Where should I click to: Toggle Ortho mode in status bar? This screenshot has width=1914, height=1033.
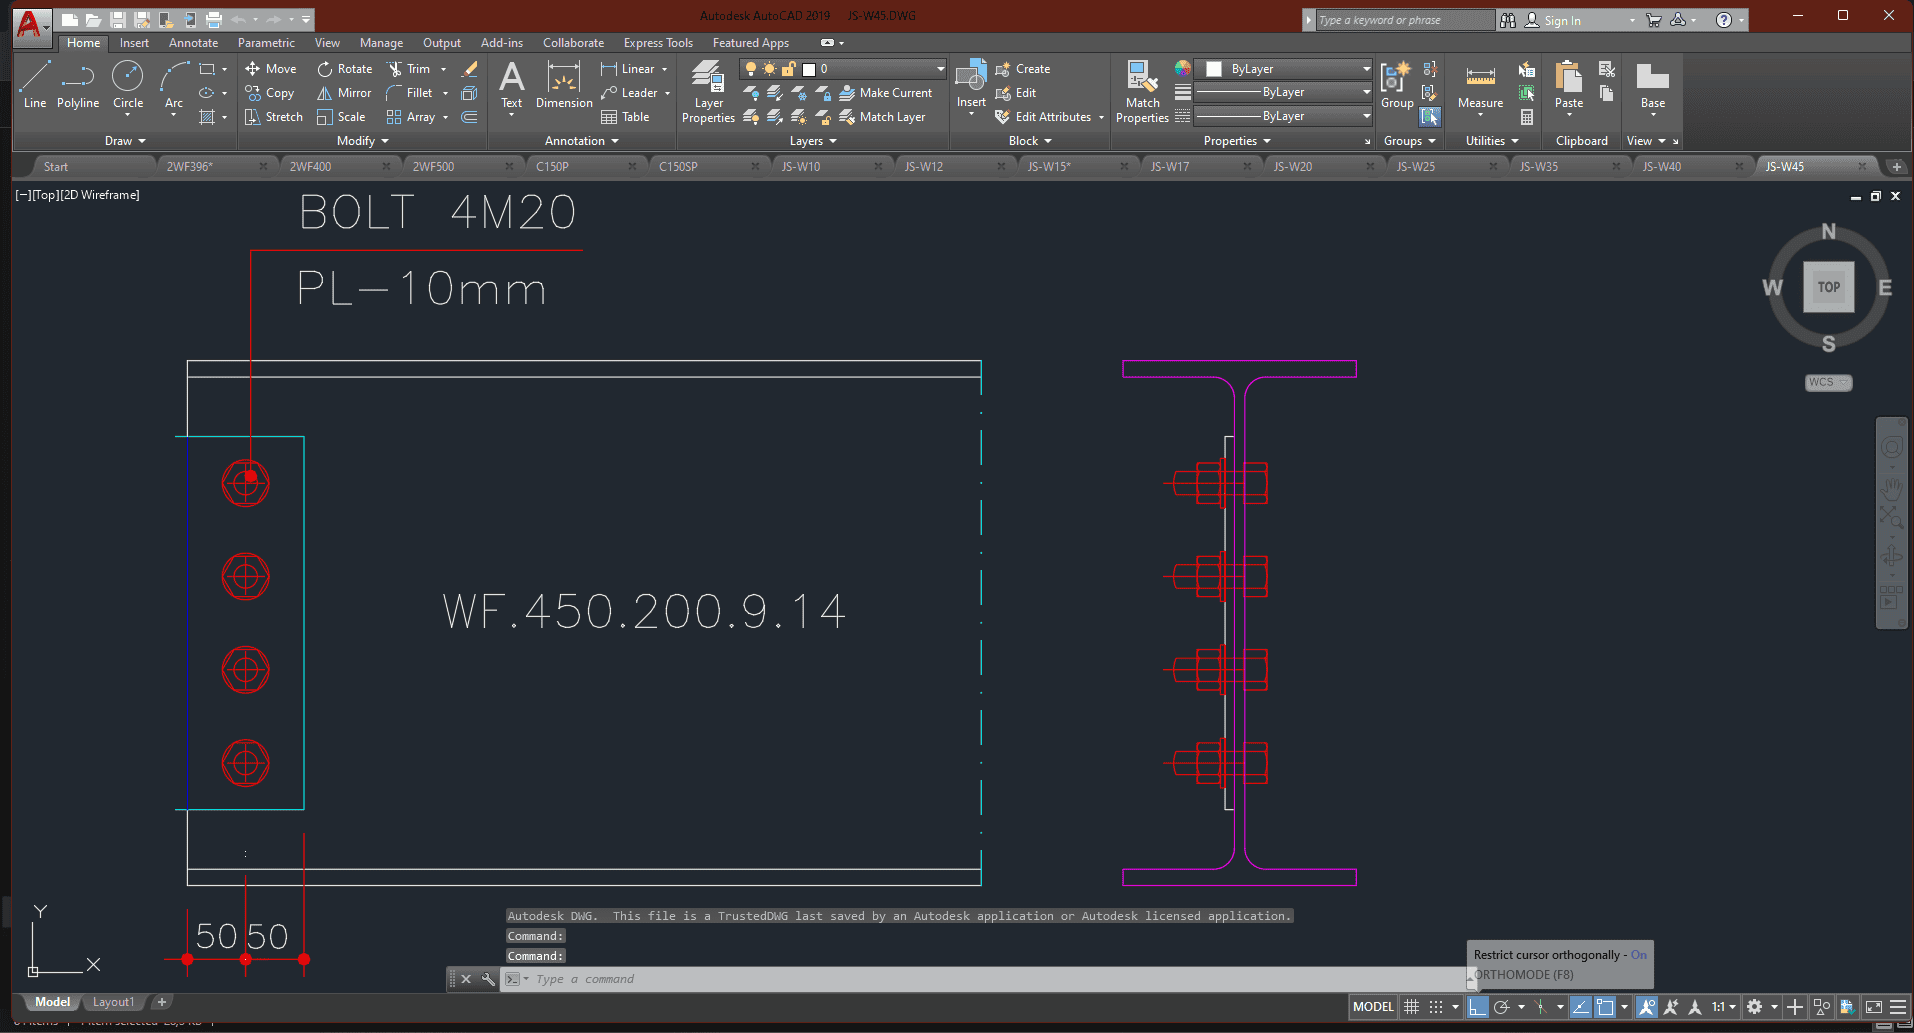(1477, 1007)
